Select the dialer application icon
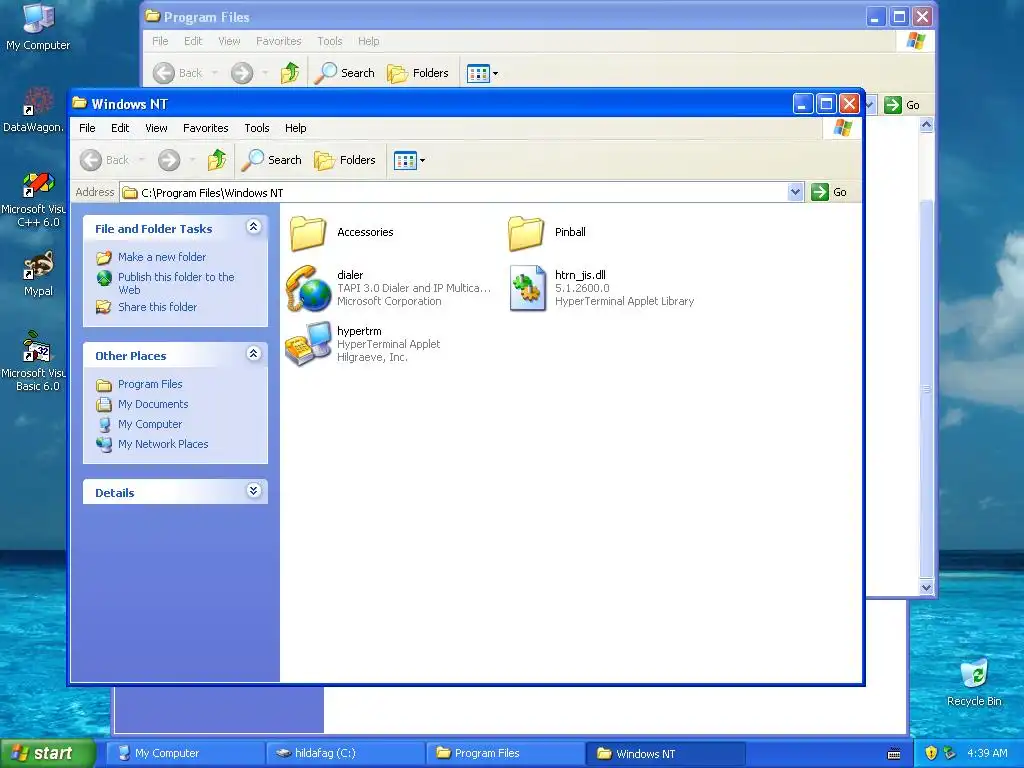 (x=308, y=288)
